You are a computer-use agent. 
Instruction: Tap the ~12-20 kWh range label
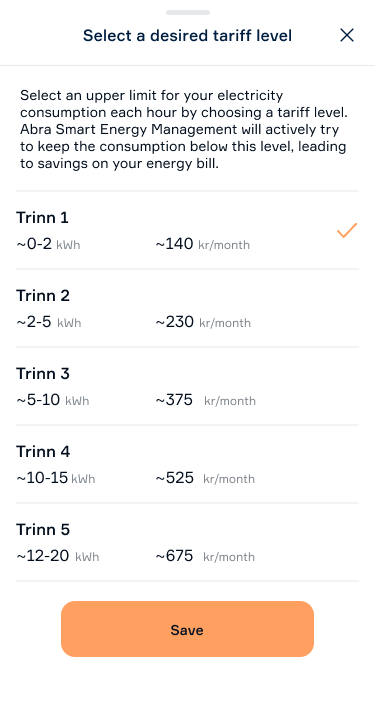(58, 556)
